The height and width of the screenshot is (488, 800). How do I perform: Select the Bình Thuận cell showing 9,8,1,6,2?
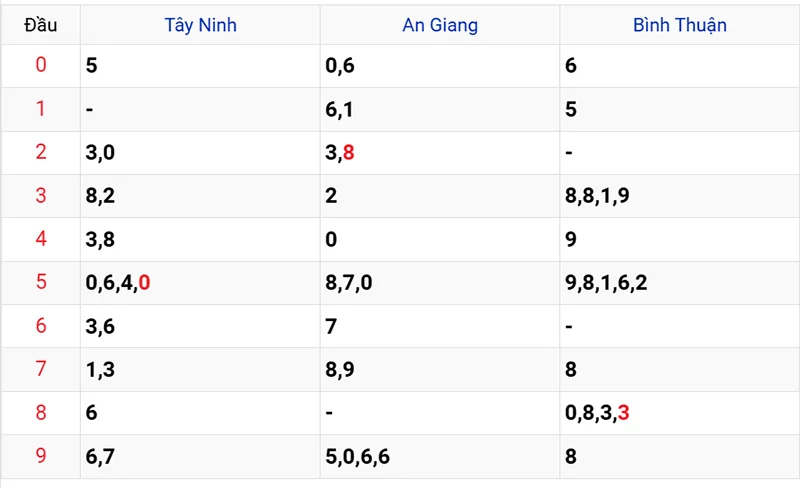[606, 283]
